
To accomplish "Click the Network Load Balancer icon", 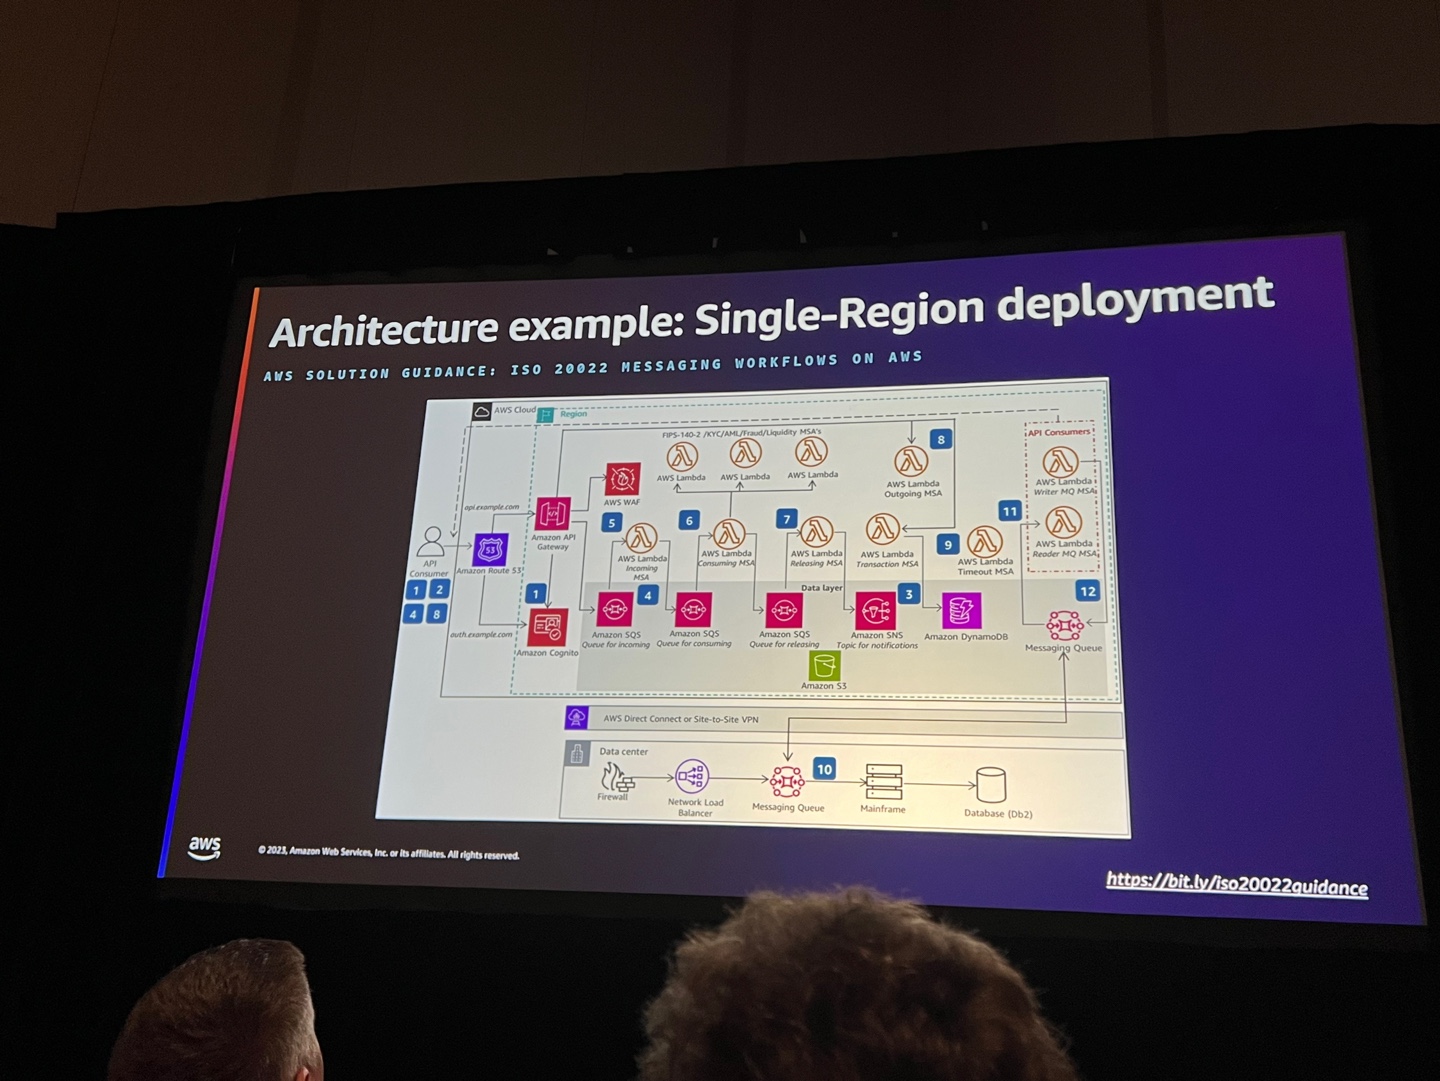I will point(694,775).
